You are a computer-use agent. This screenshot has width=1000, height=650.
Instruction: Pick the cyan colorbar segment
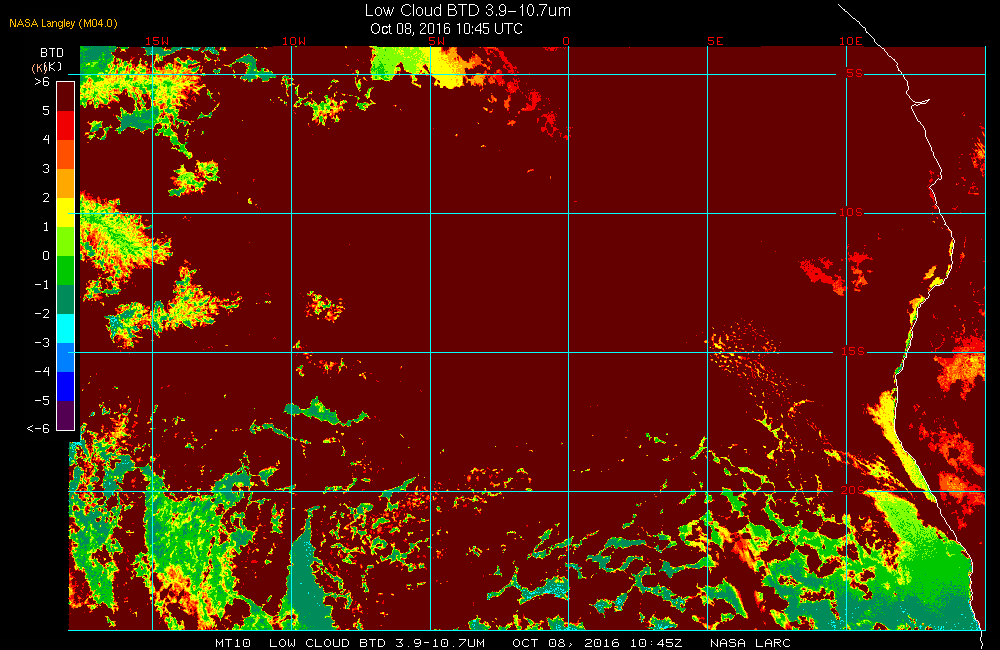(x=66, y=329)
